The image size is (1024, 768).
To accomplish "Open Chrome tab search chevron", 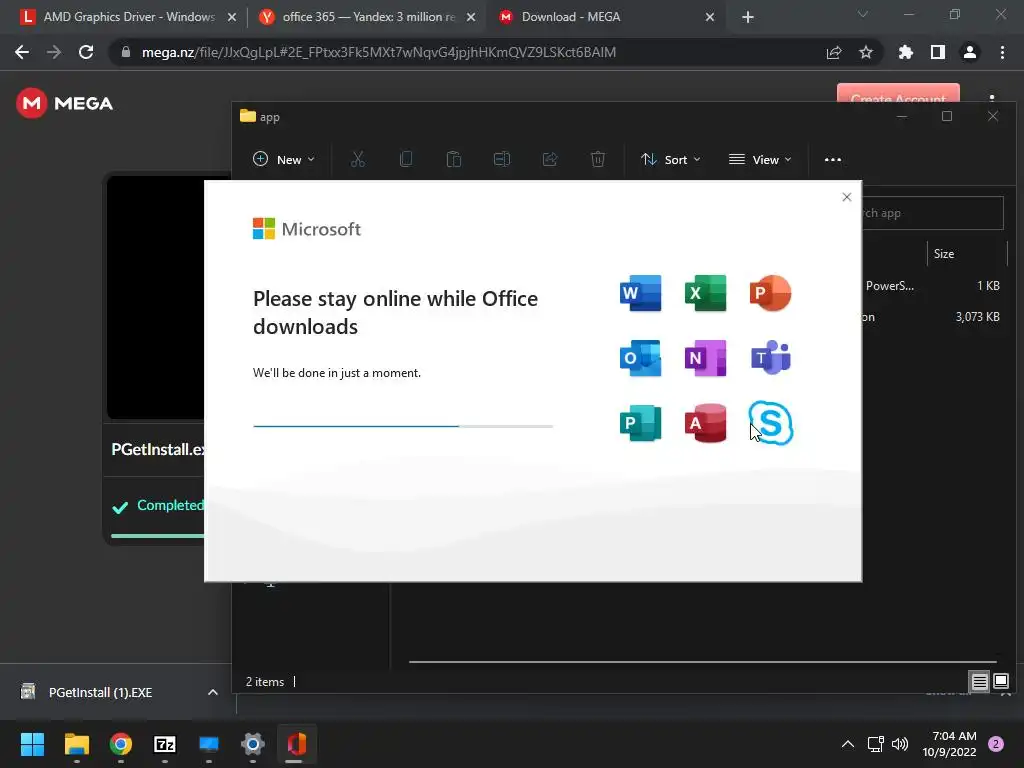I will pos(863,14).
